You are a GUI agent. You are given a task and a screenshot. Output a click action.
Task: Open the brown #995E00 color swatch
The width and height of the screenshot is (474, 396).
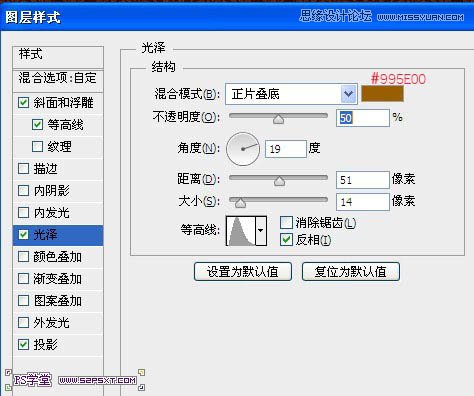click(x=382, y=94)
